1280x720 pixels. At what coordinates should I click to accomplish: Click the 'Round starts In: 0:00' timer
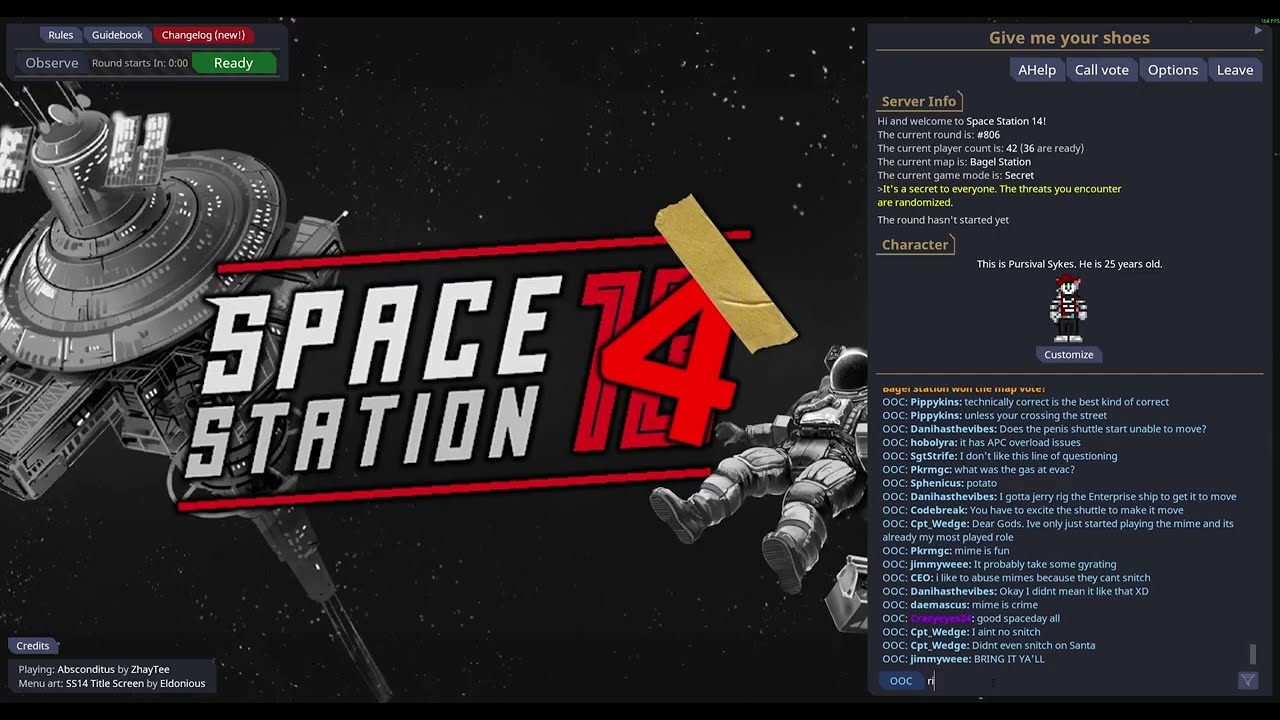pos(140,63)
